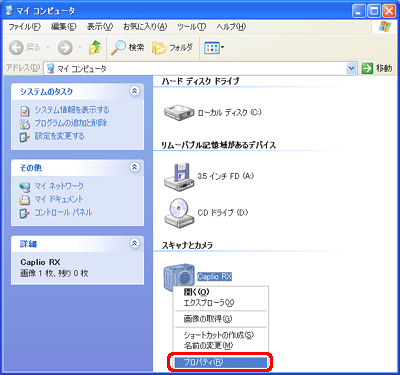Click the system information icon in task panel

coord(25,111)
